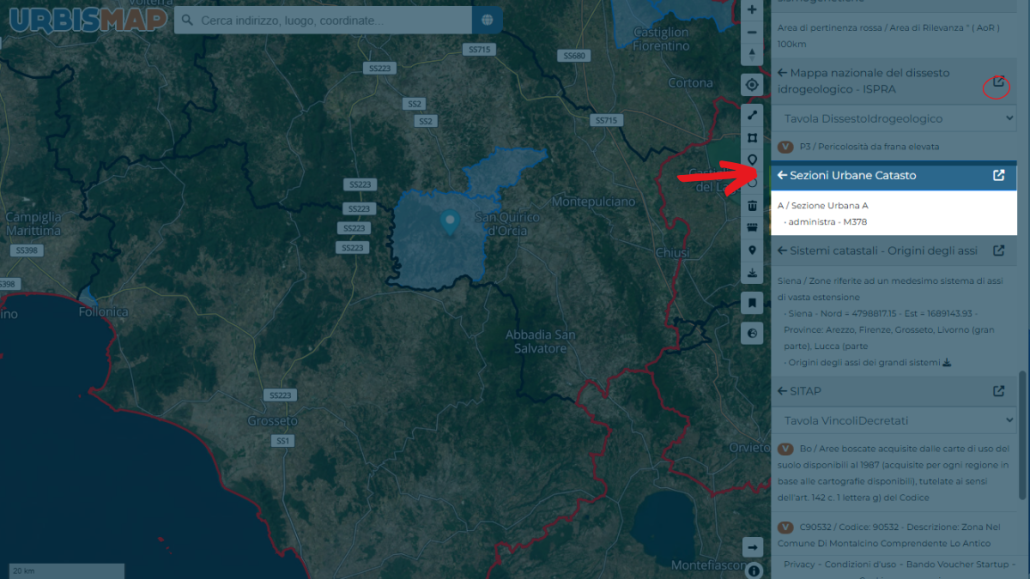Go back from the SITAP section header
1030x579 pixels.
coord(782,391)
